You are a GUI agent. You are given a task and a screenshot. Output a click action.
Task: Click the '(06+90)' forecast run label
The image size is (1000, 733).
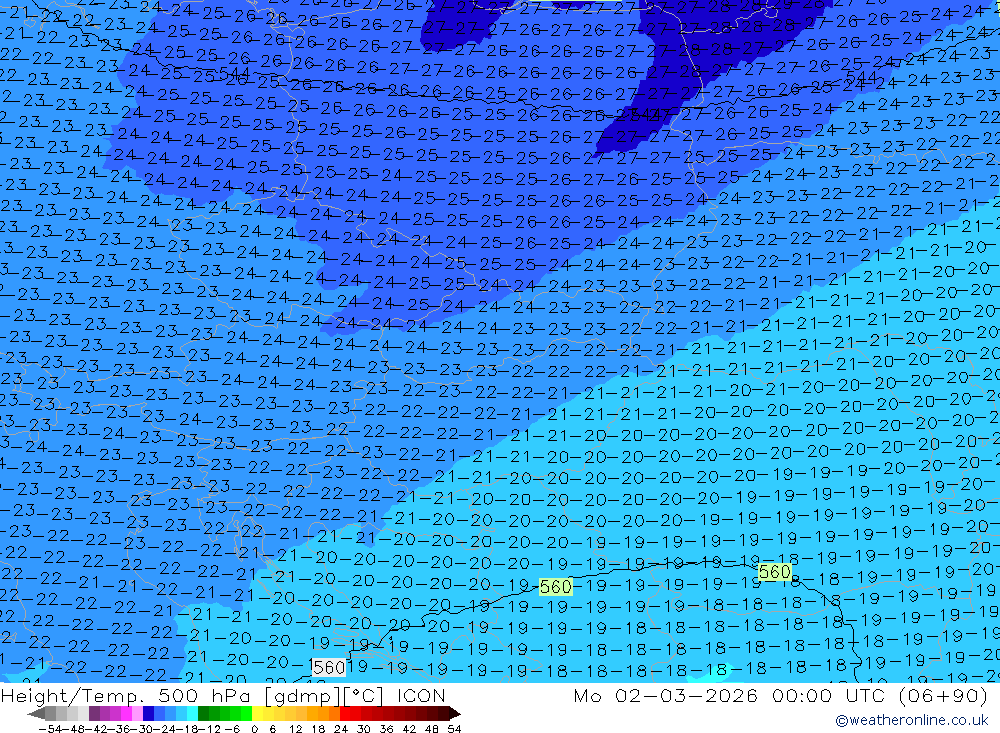[x=941, y=695]
